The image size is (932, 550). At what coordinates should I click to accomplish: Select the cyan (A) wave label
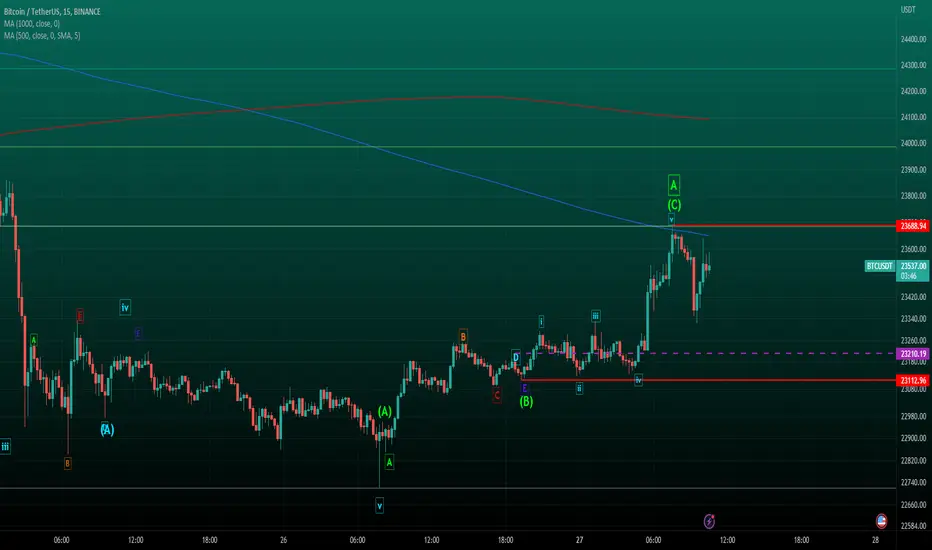[x=107, y=430]
